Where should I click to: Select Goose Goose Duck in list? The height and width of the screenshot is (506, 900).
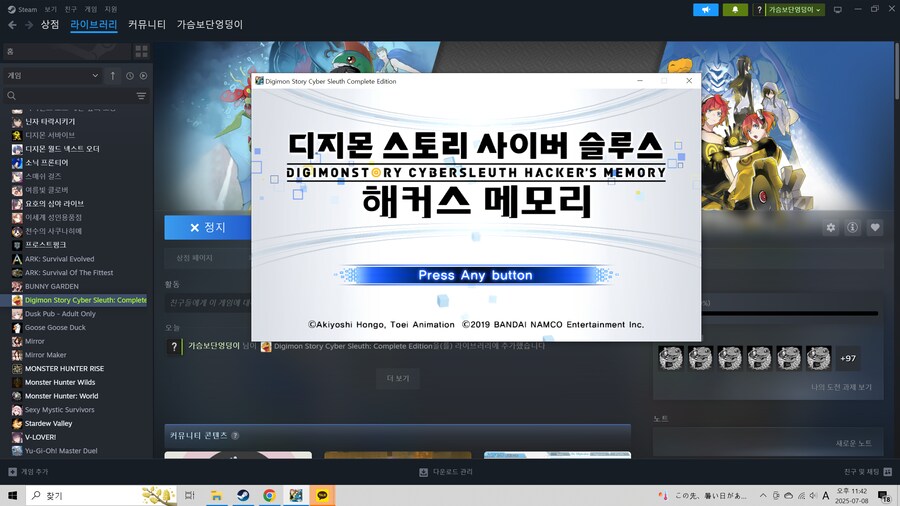[55, 328]
